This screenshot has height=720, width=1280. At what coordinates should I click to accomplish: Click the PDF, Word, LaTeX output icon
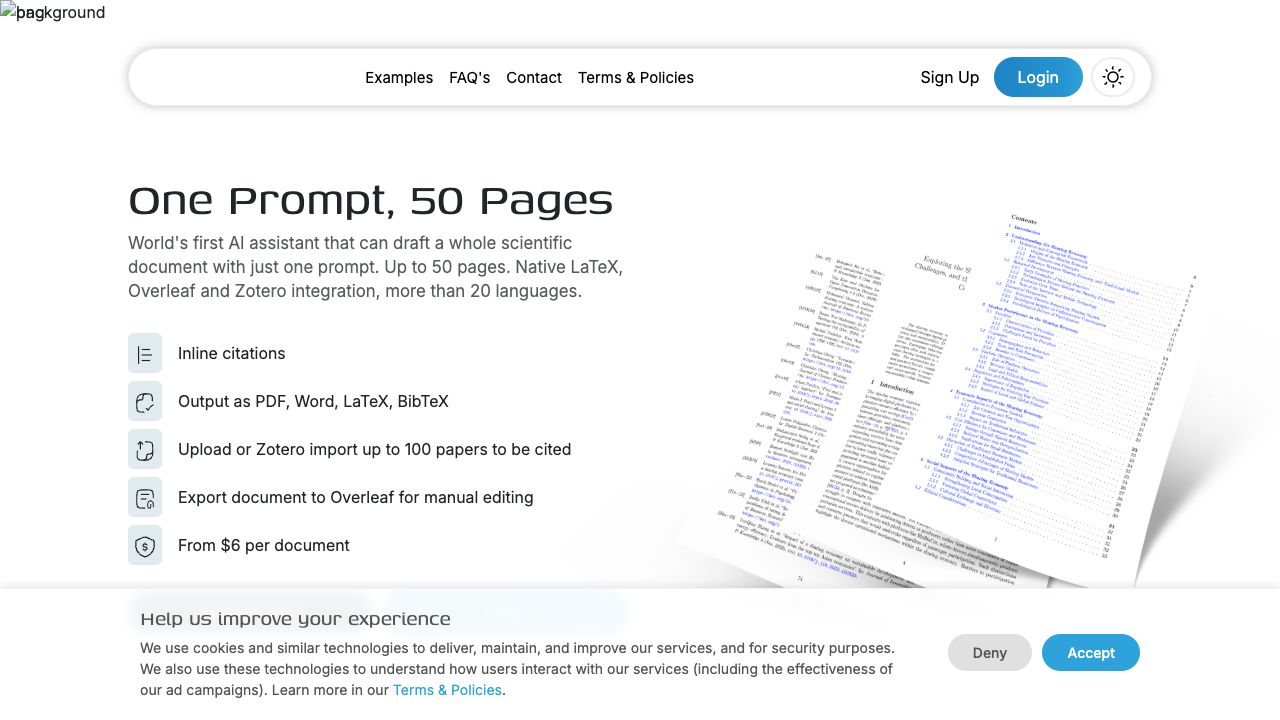(x=145, y=401)
